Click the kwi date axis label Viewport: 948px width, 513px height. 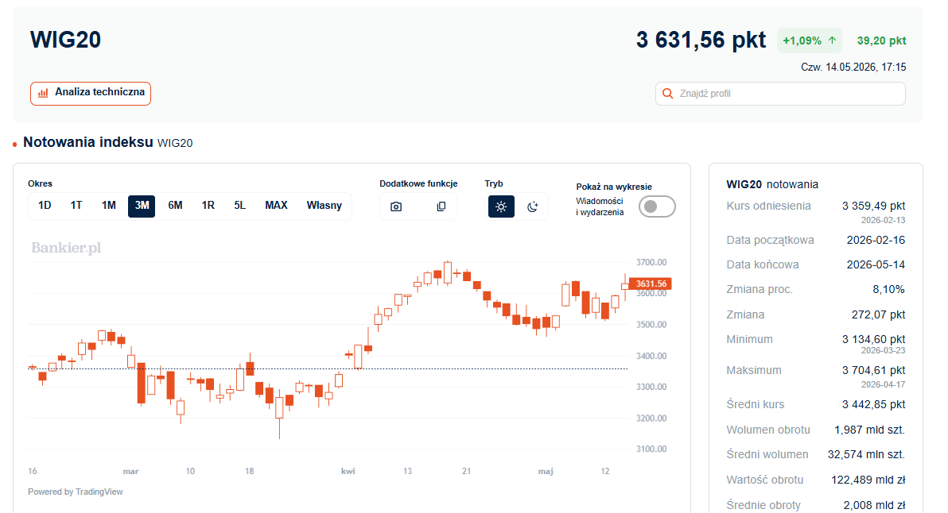[348, 471]
